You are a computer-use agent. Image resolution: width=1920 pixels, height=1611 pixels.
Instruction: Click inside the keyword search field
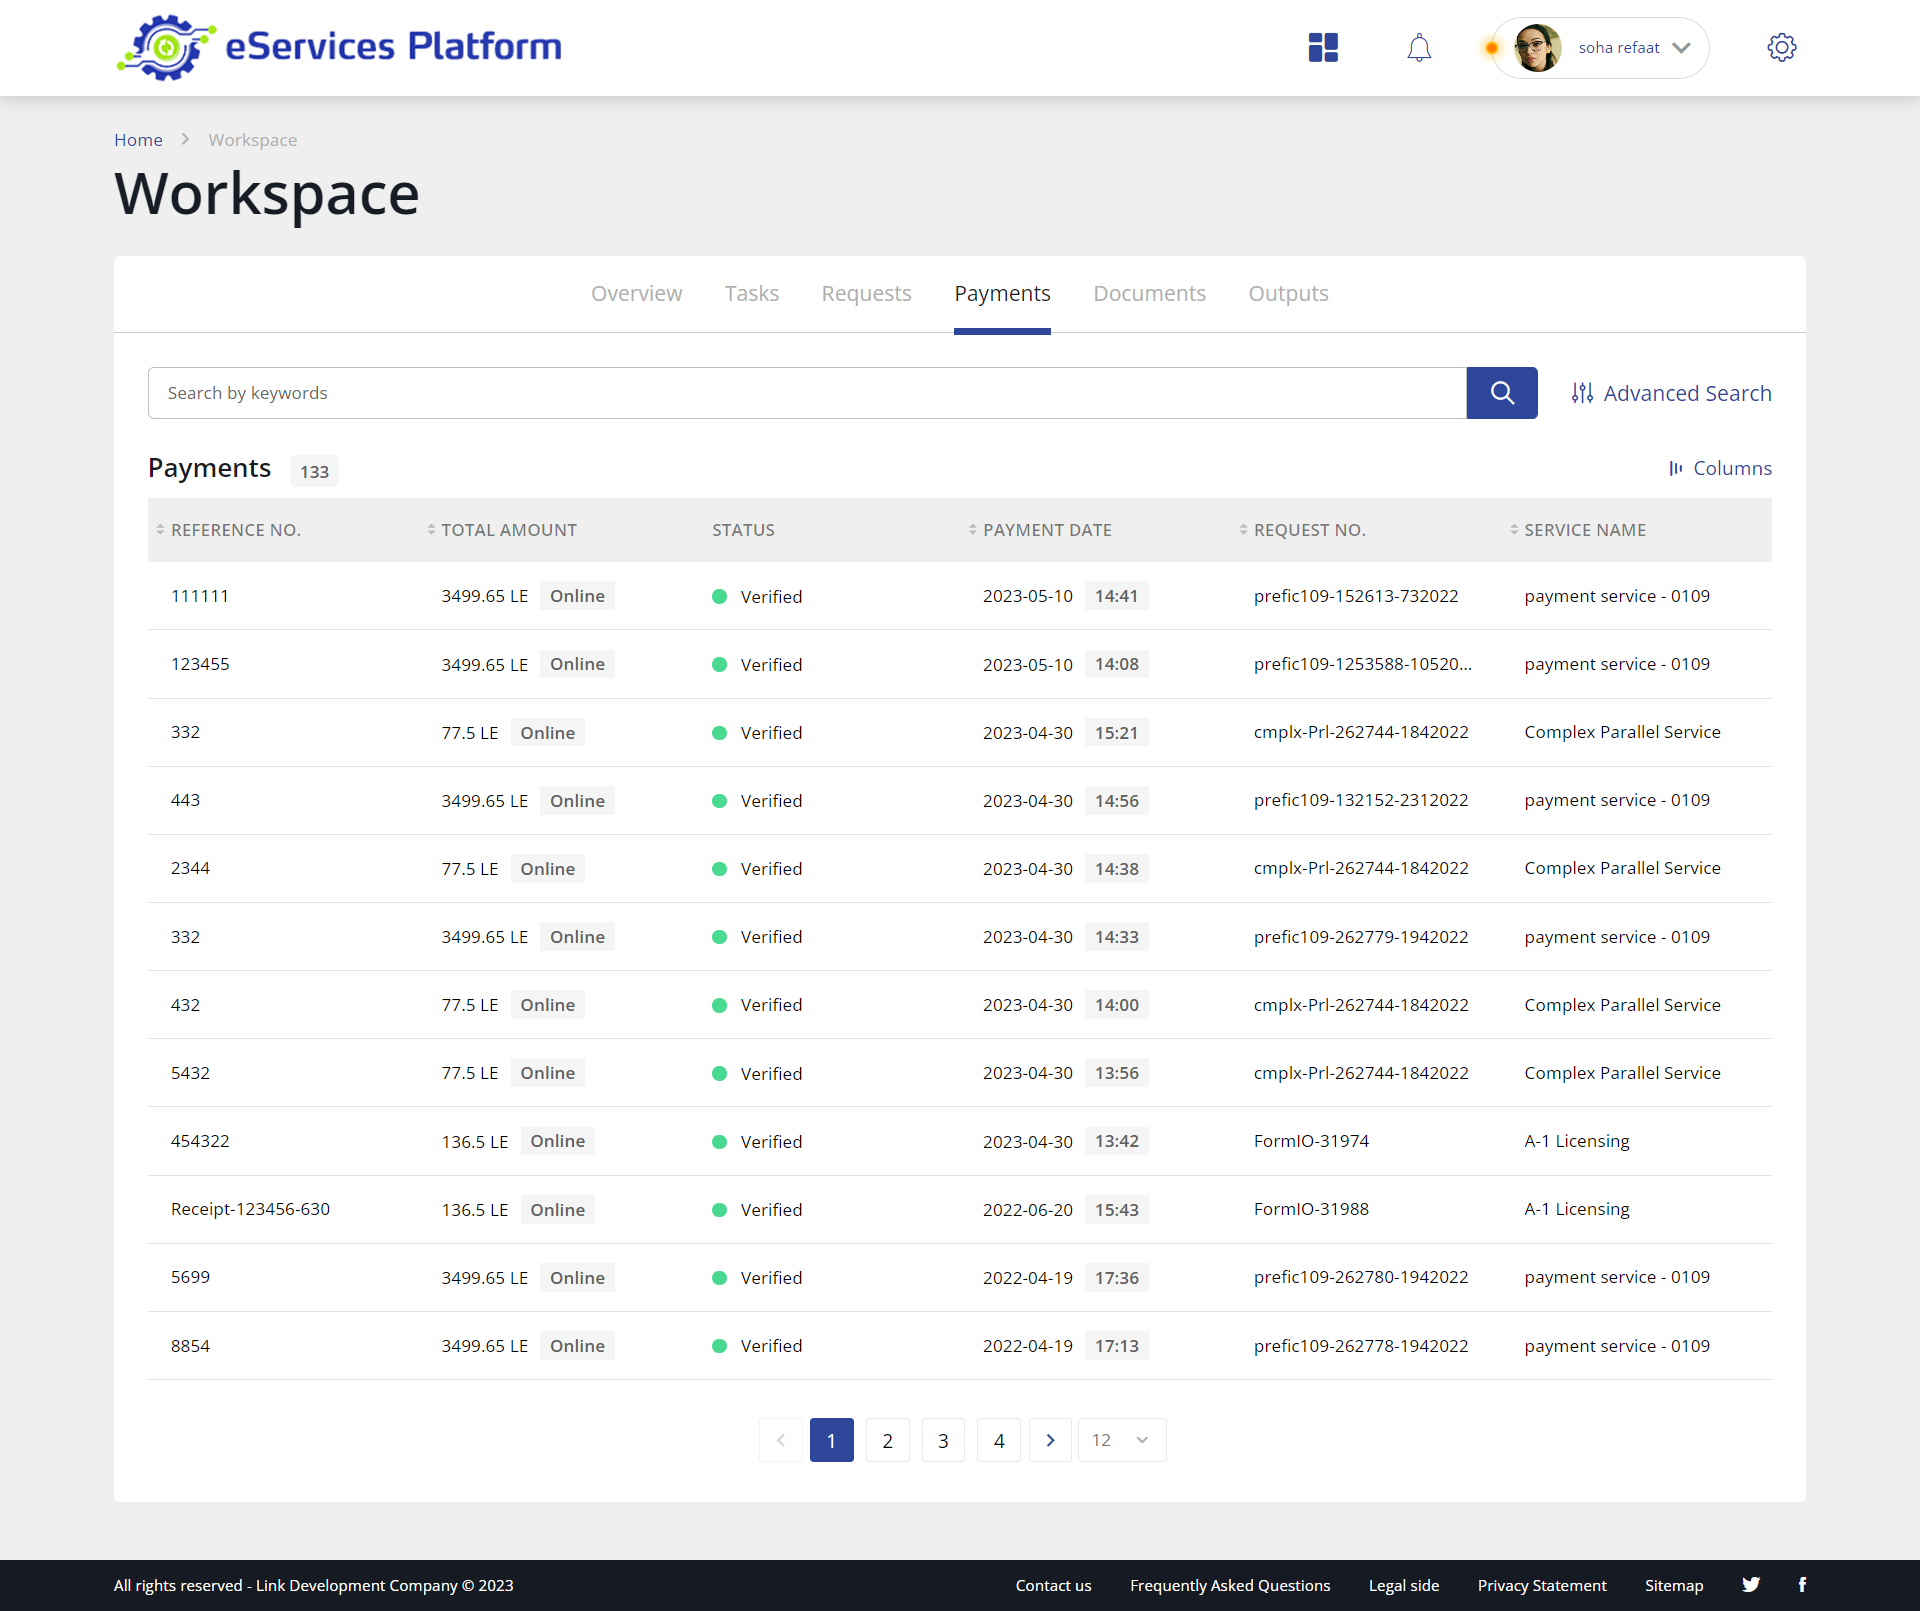coord(700,392)
